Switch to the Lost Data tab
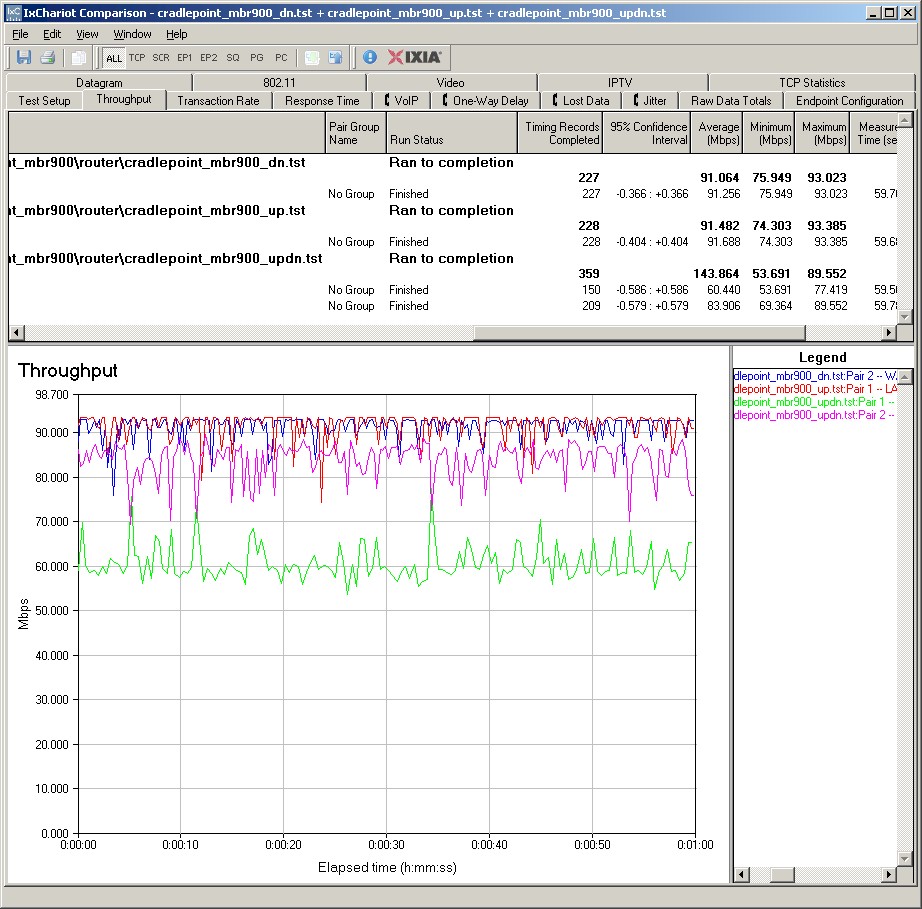922x909 pixels. 580,101
